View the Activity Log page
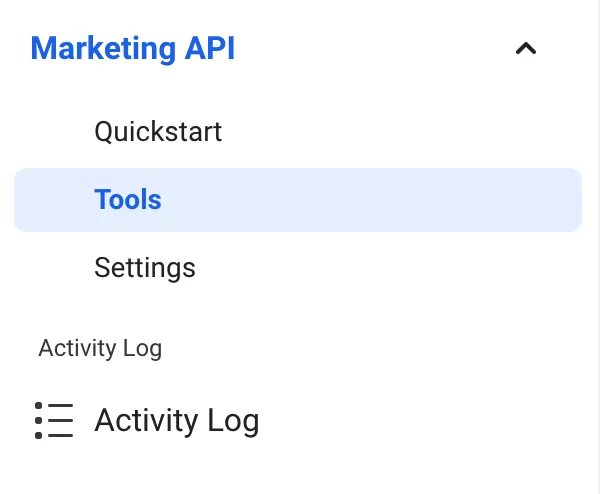 (177, 421)
